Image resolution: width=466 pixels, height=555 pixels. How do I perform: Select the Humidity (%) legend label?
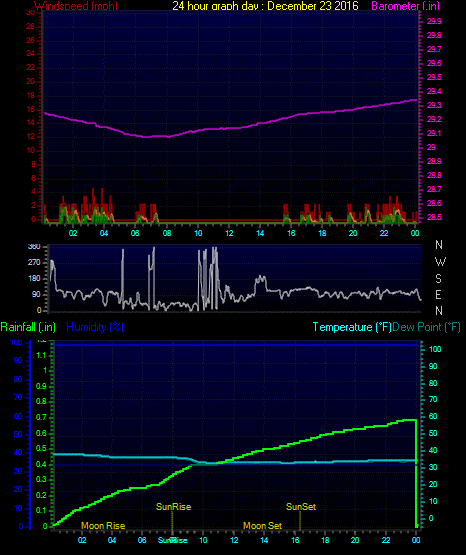point(95,327)
